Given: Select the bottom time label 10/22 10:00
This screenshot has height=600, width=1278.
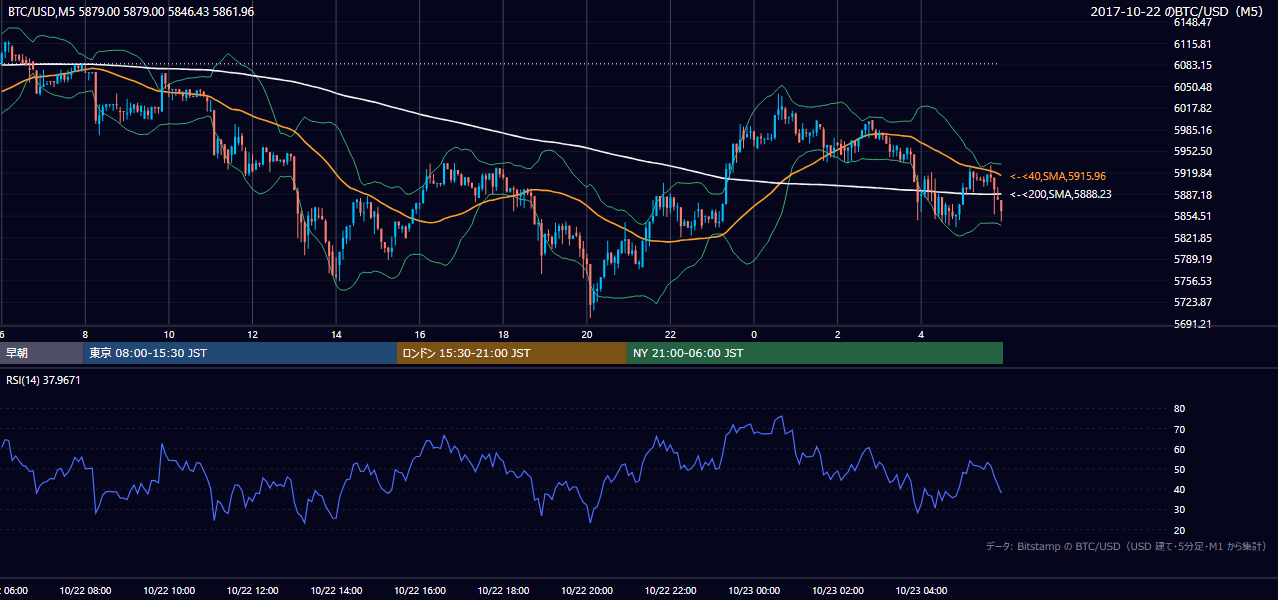Looking at the screenshot, I should 169,591.
